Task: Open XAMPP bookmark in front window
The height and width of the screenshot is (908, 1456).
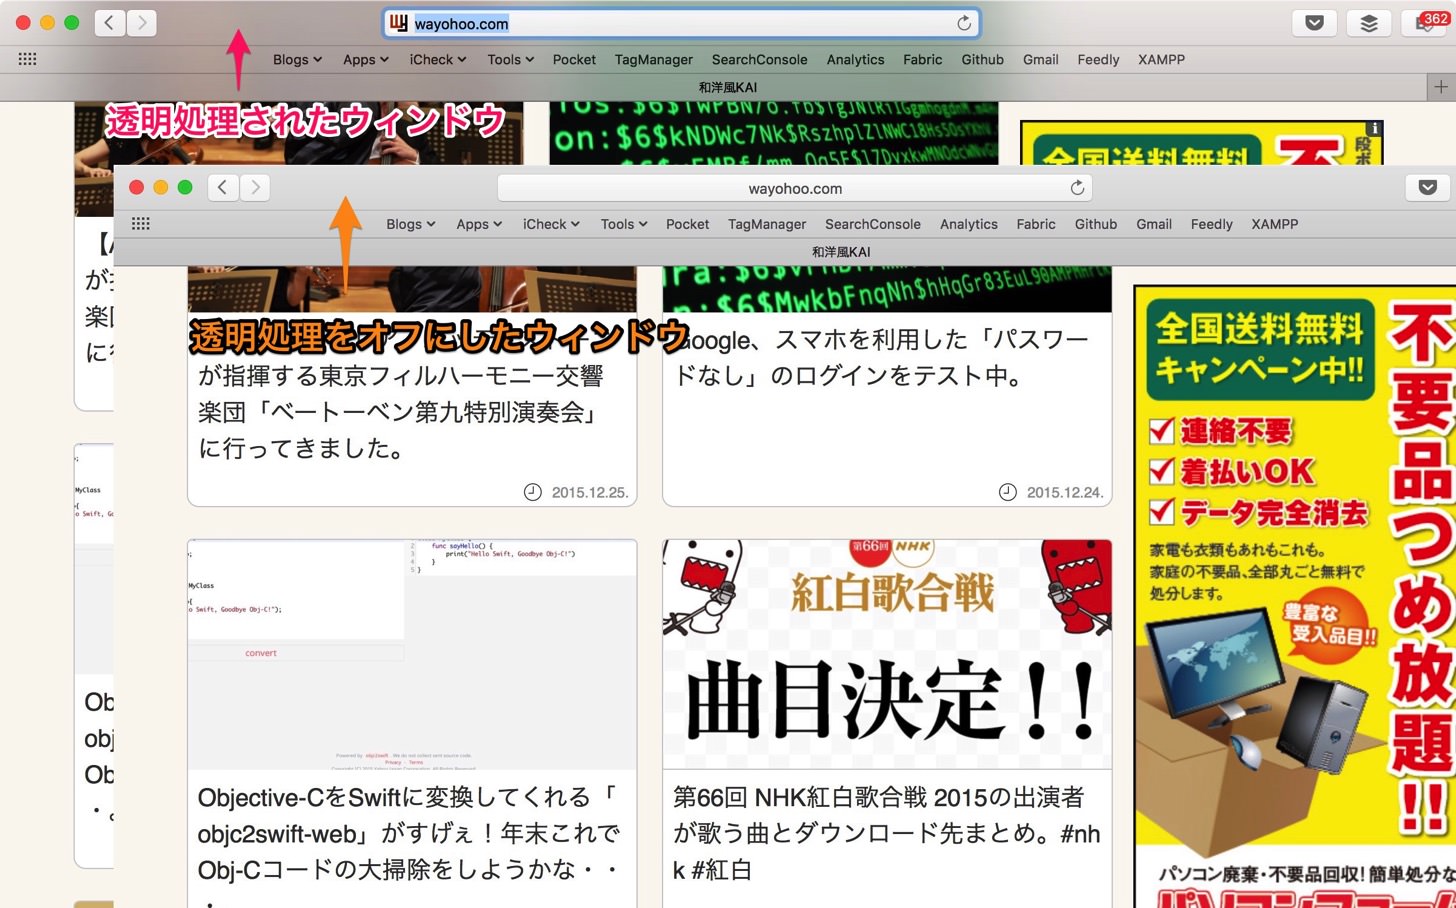Action: pyautogui.click(x=1274, y=224)
